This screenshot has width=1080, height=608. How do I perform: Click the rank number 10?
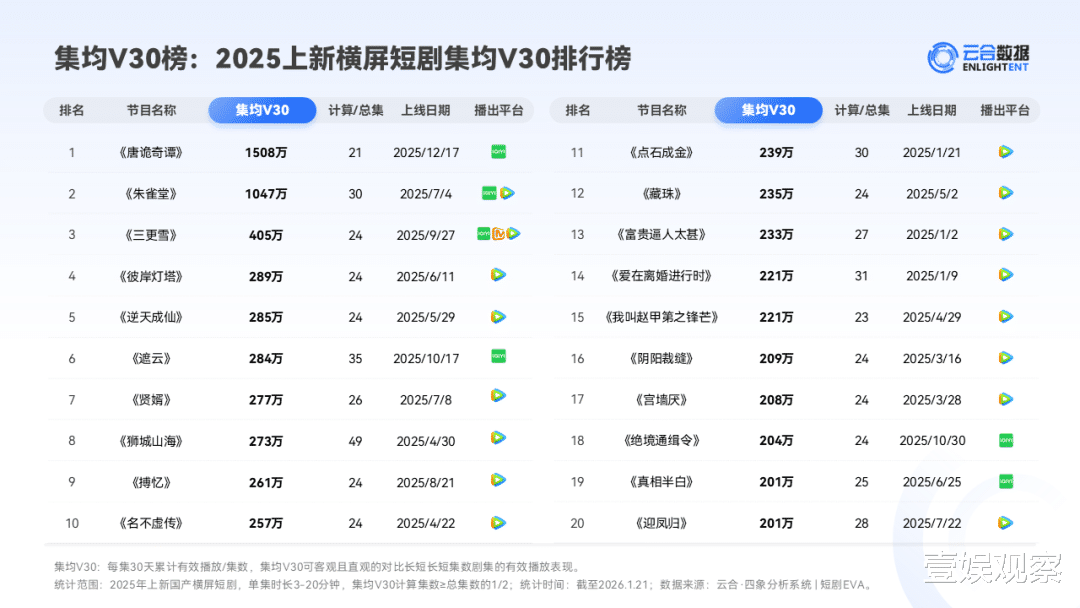72,523
